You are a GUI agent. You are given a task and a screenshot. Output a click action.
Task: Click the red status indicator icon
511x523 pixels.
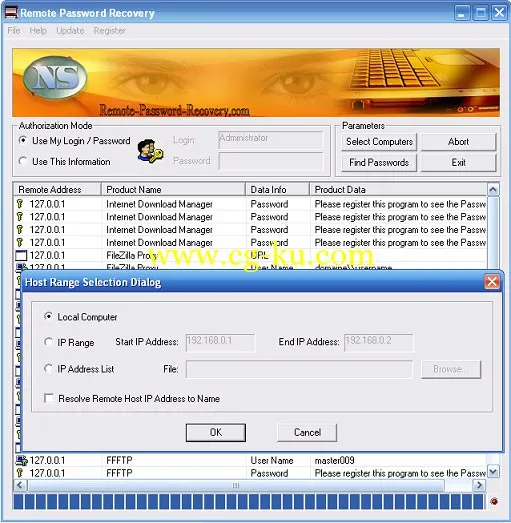pyautogui.click(x=494, y=501)
